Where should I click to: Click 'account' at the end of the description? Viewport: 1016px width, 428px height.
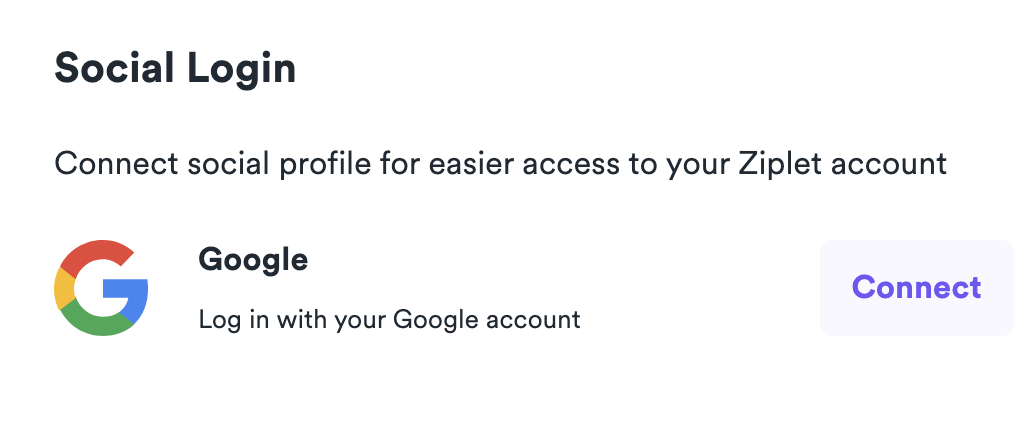[888, 165]
